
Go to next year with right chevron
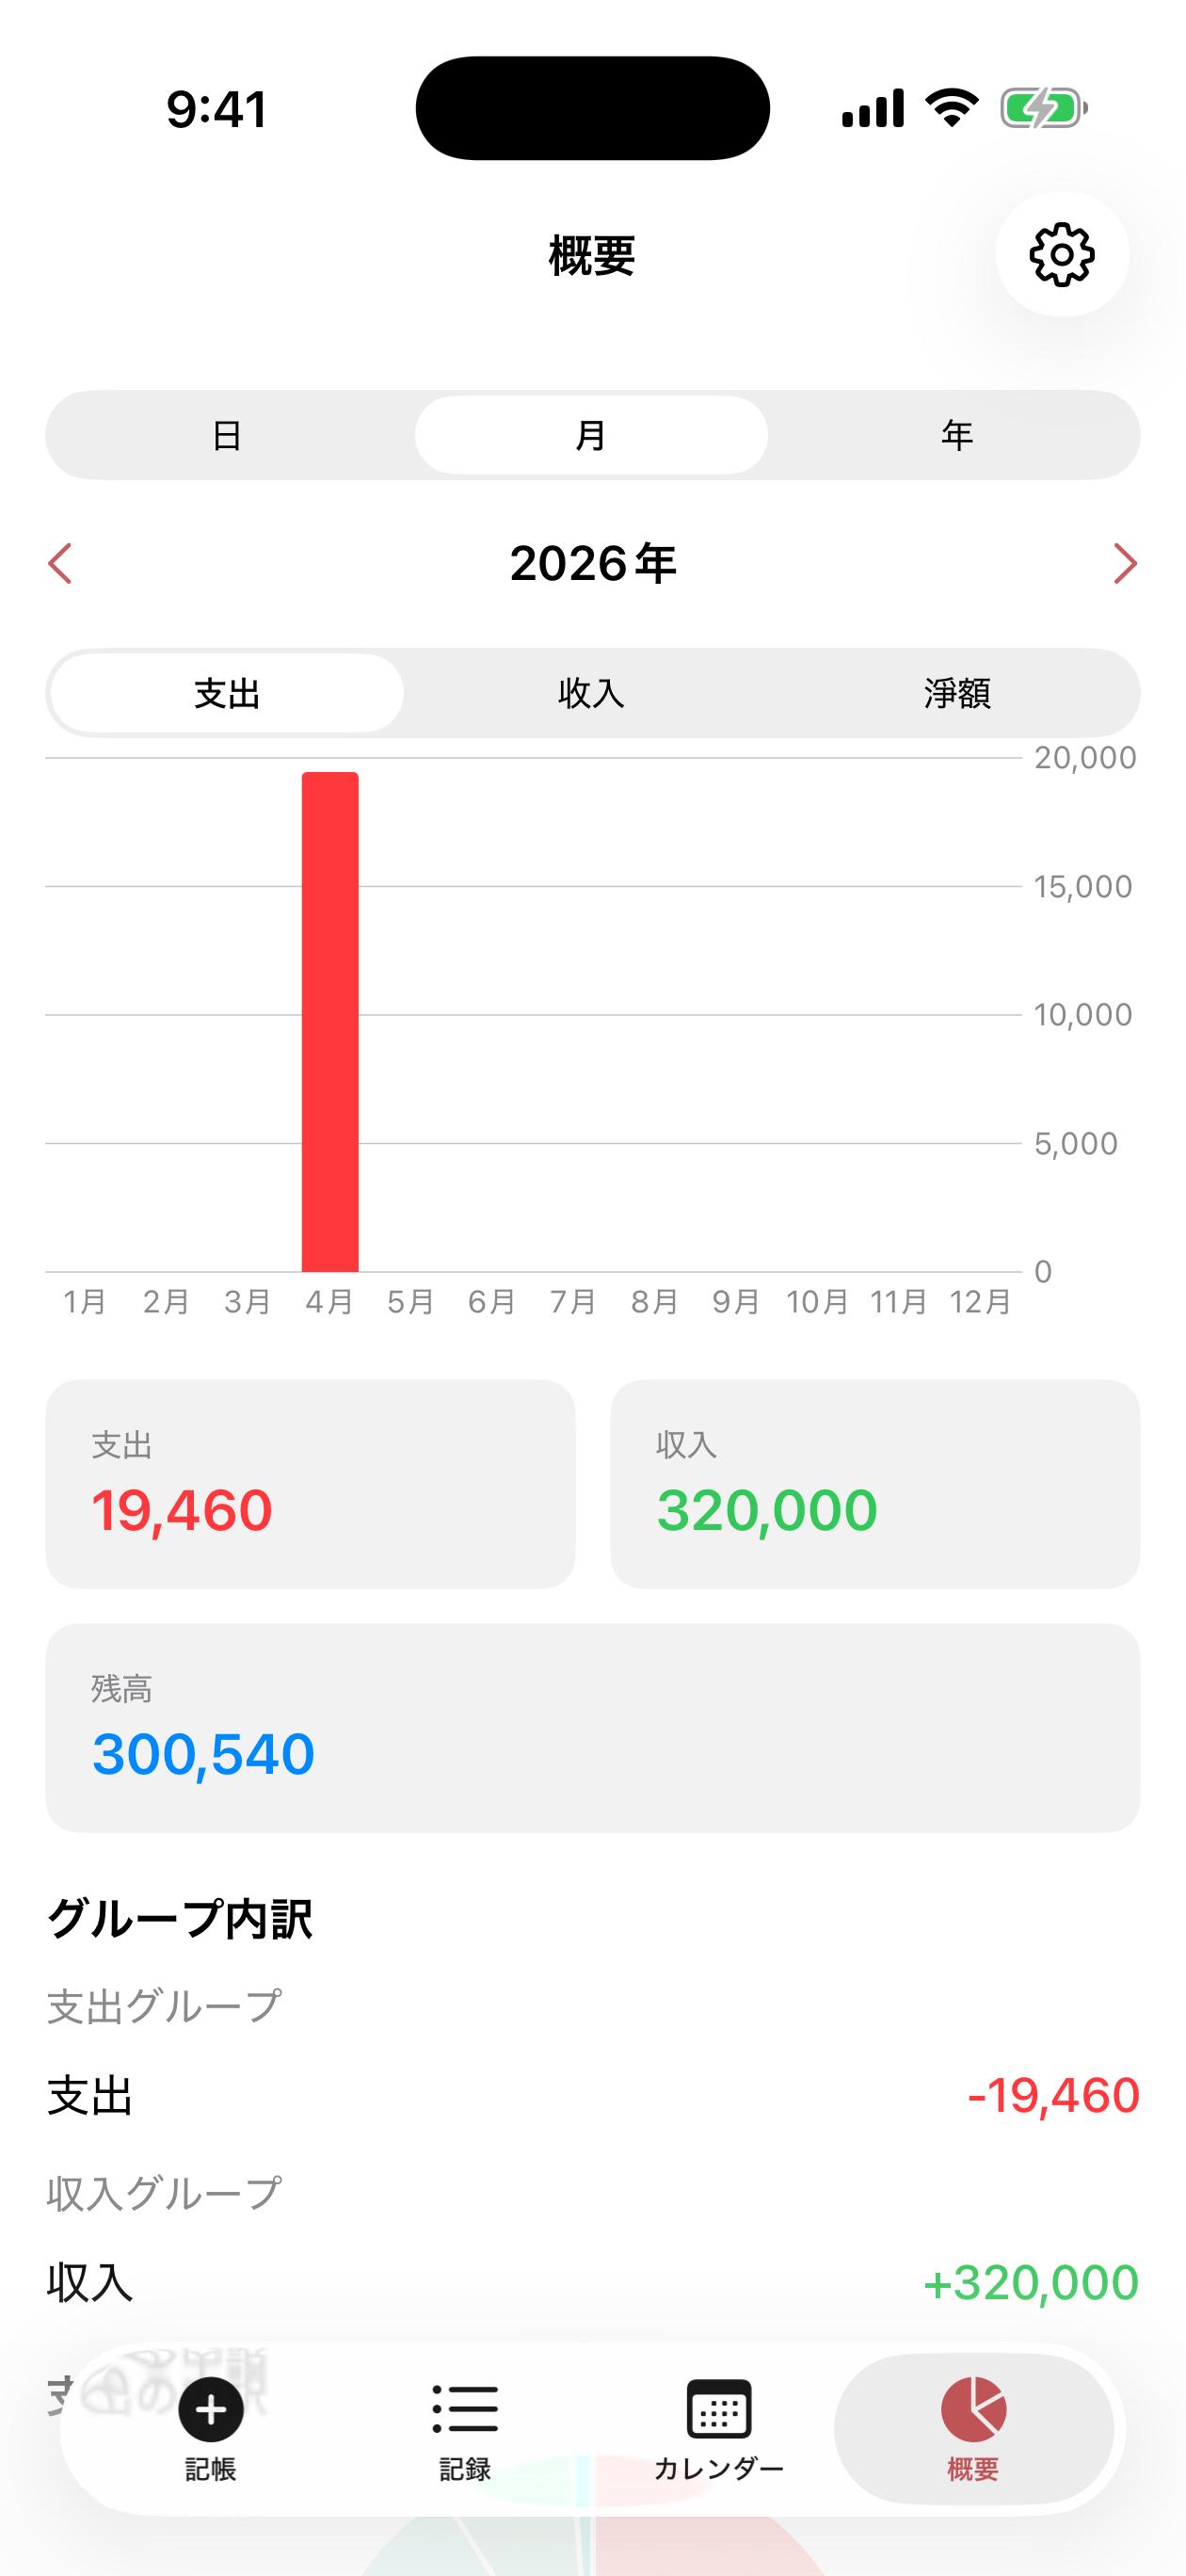[x=1125, y=563]
